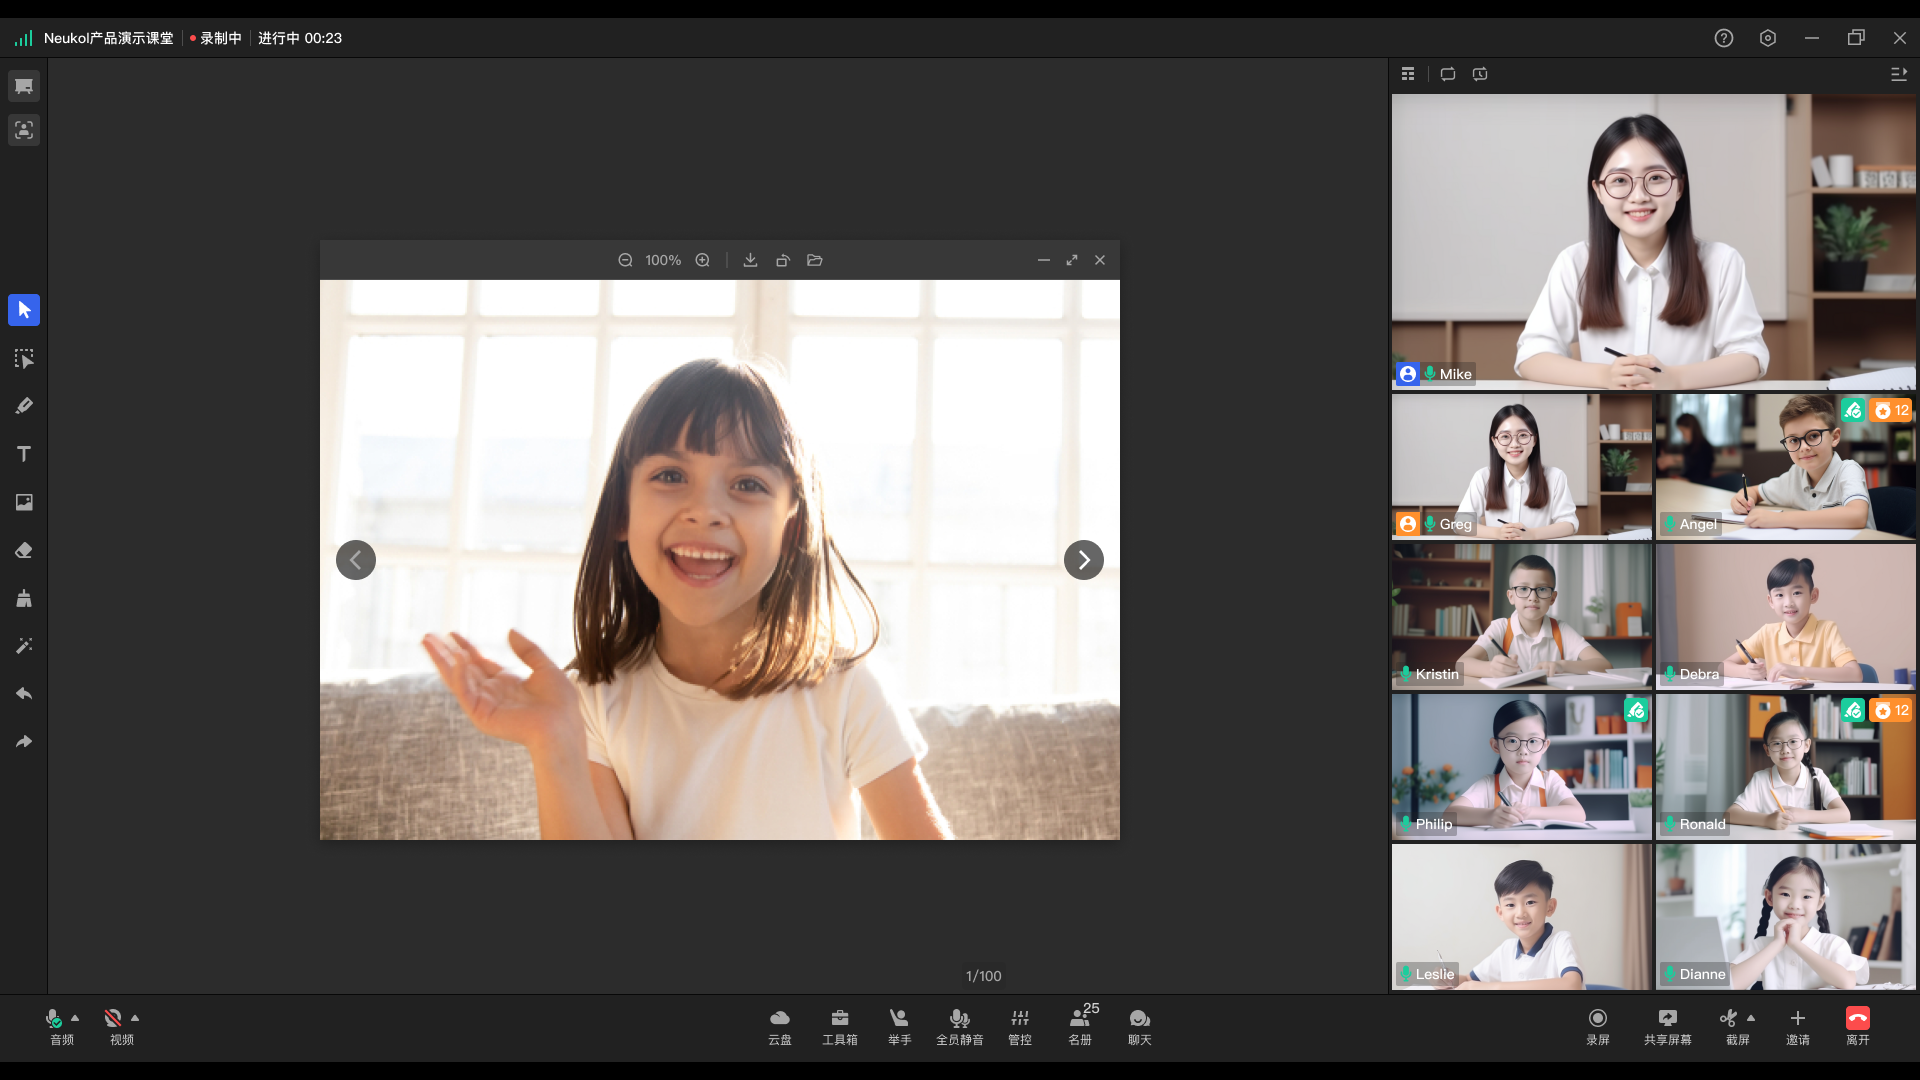Mute all participants 全员静音

[x=959, y=1026]
